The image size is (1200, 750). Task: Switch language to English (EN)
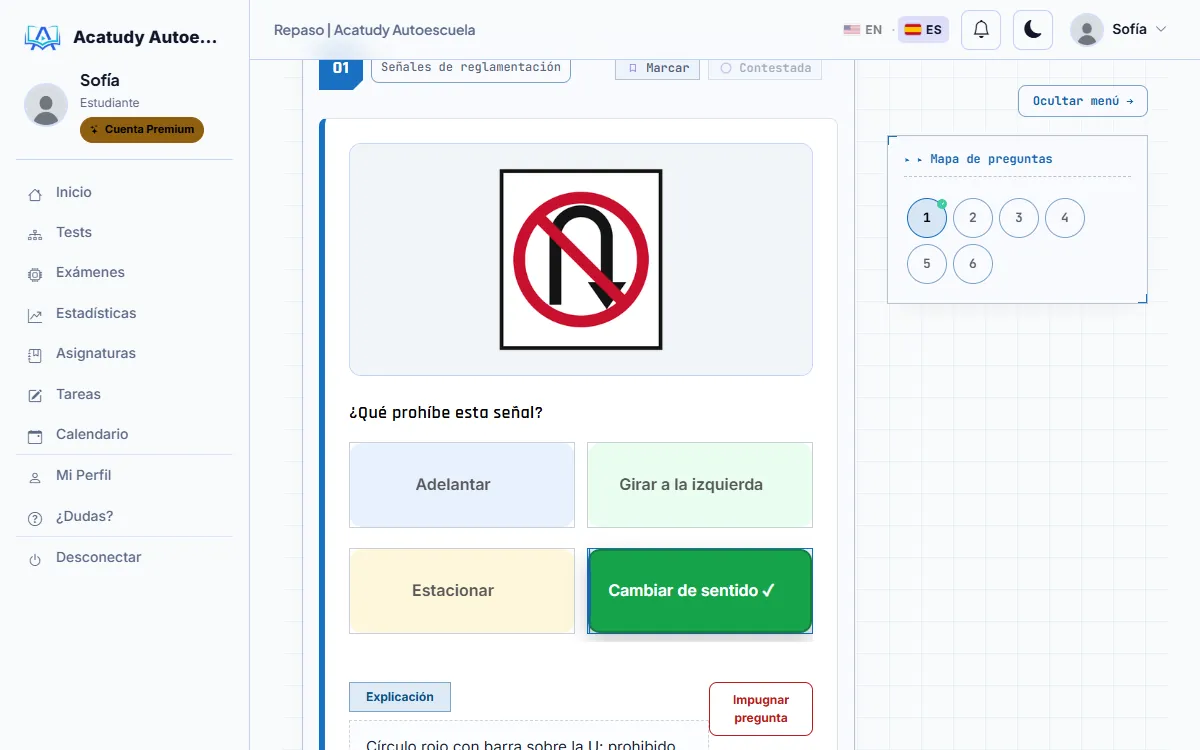tap(863, 30)
